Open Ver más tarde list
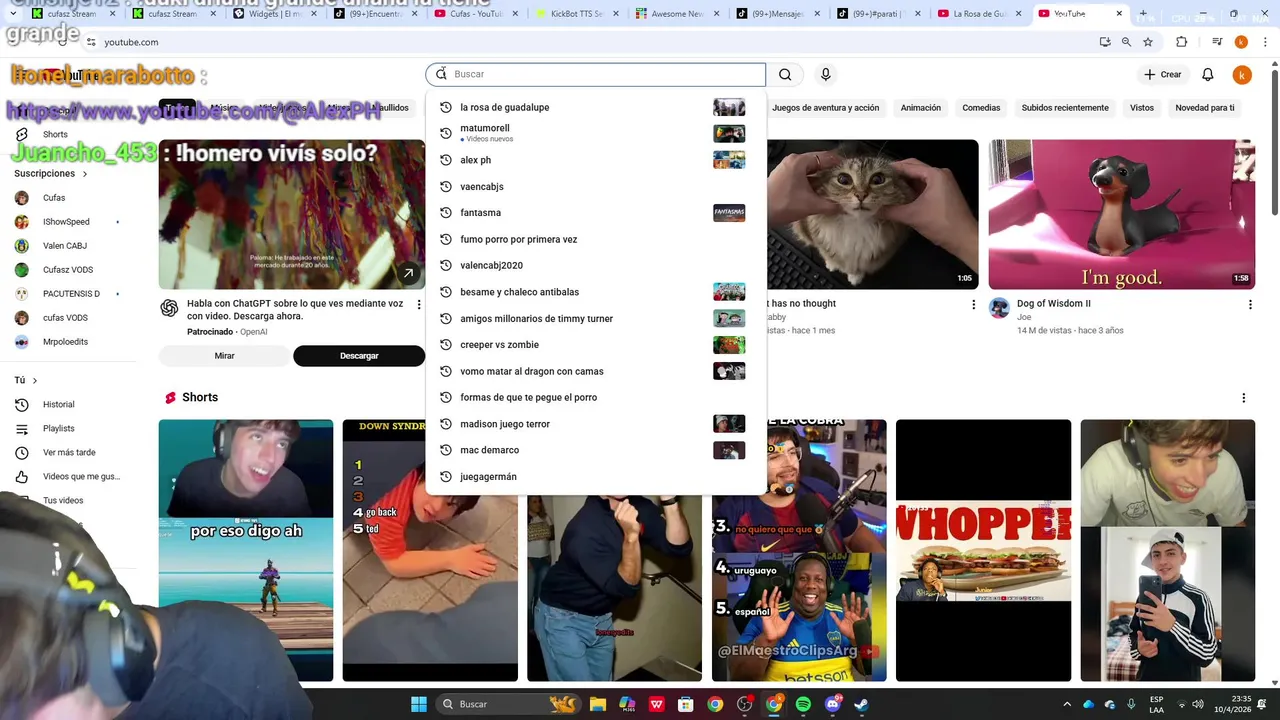Viewport: 1280px width, 720px height. coord(69,453)
